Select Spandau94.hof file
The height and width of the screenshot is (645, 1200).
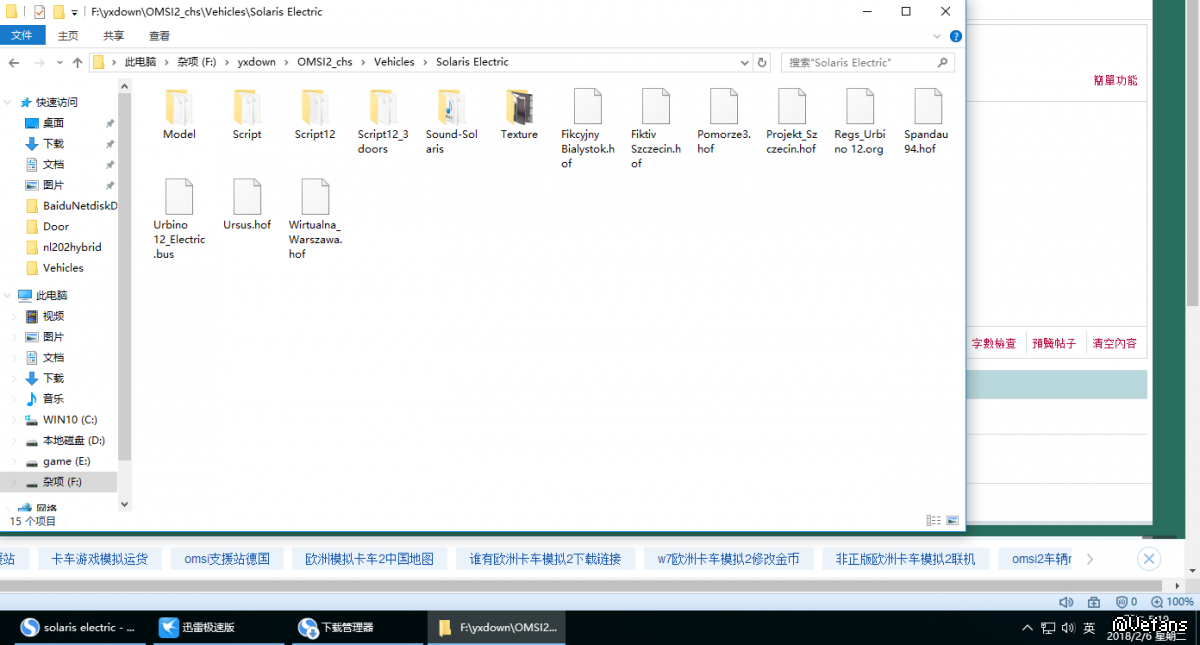pyautogui.click(x=927, y=121)
